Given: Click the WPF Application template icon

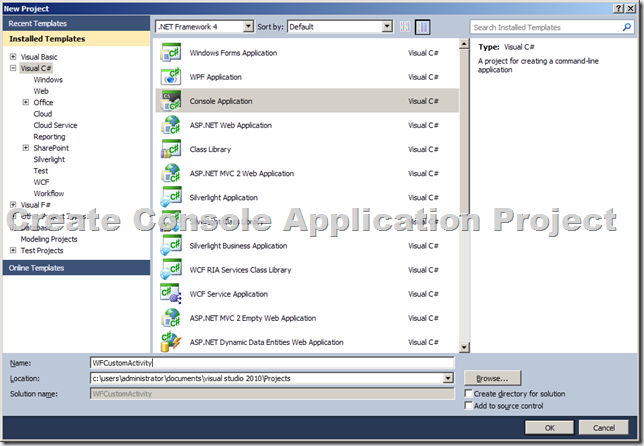Looking at the screenshot, I should coord(171,77).
